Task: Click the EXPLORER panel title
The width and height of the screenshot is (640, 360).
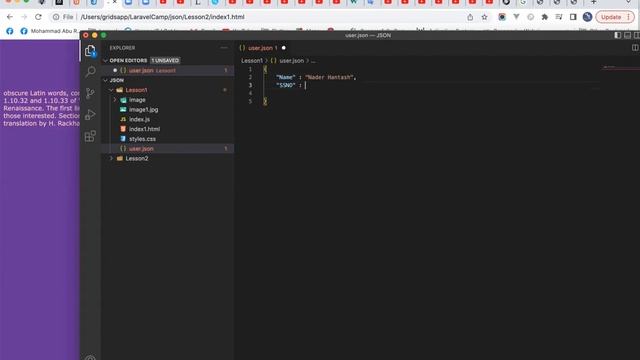Action: point(122,48)
